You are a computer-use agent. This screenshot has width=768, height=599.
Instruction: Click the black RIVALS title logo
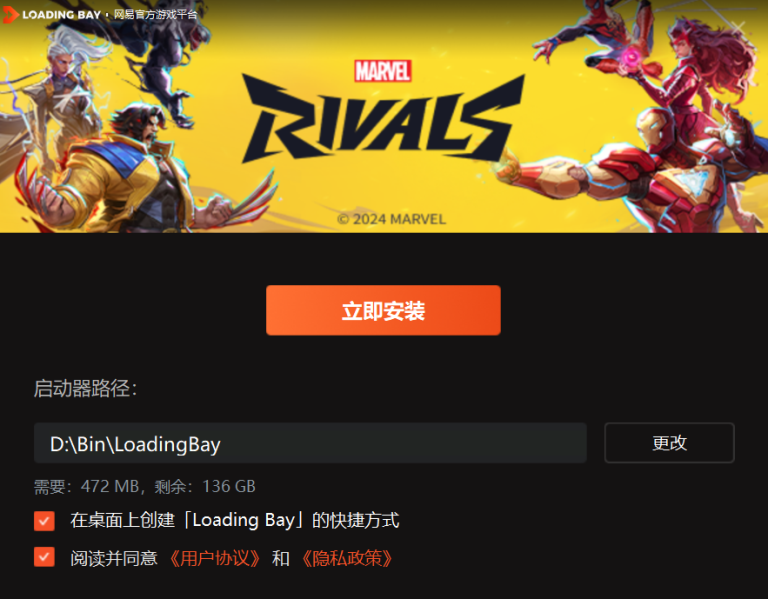[x=383, y=120]
